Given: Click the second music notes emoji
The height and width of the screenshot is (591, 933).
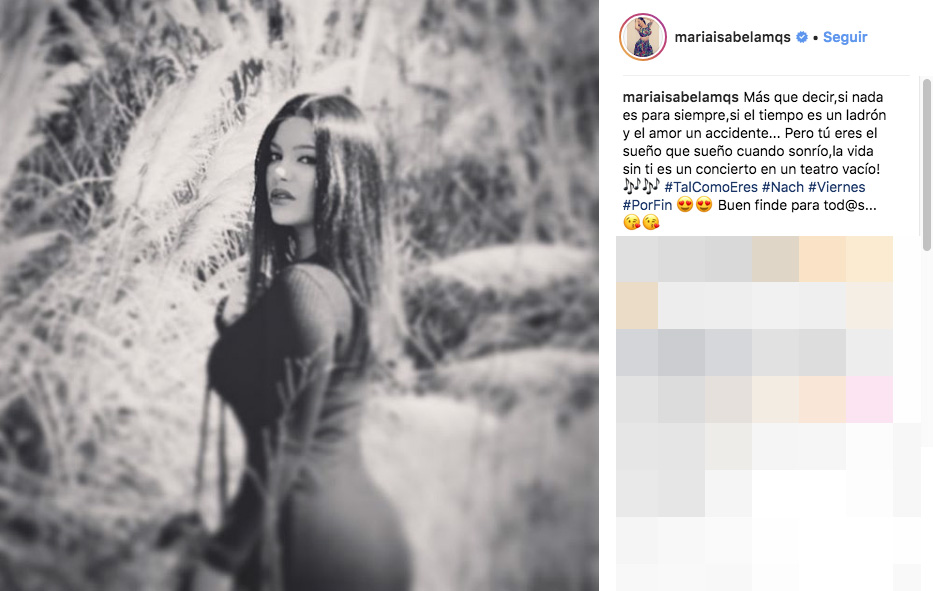Looking at the screenshot, I should (650, 186).
